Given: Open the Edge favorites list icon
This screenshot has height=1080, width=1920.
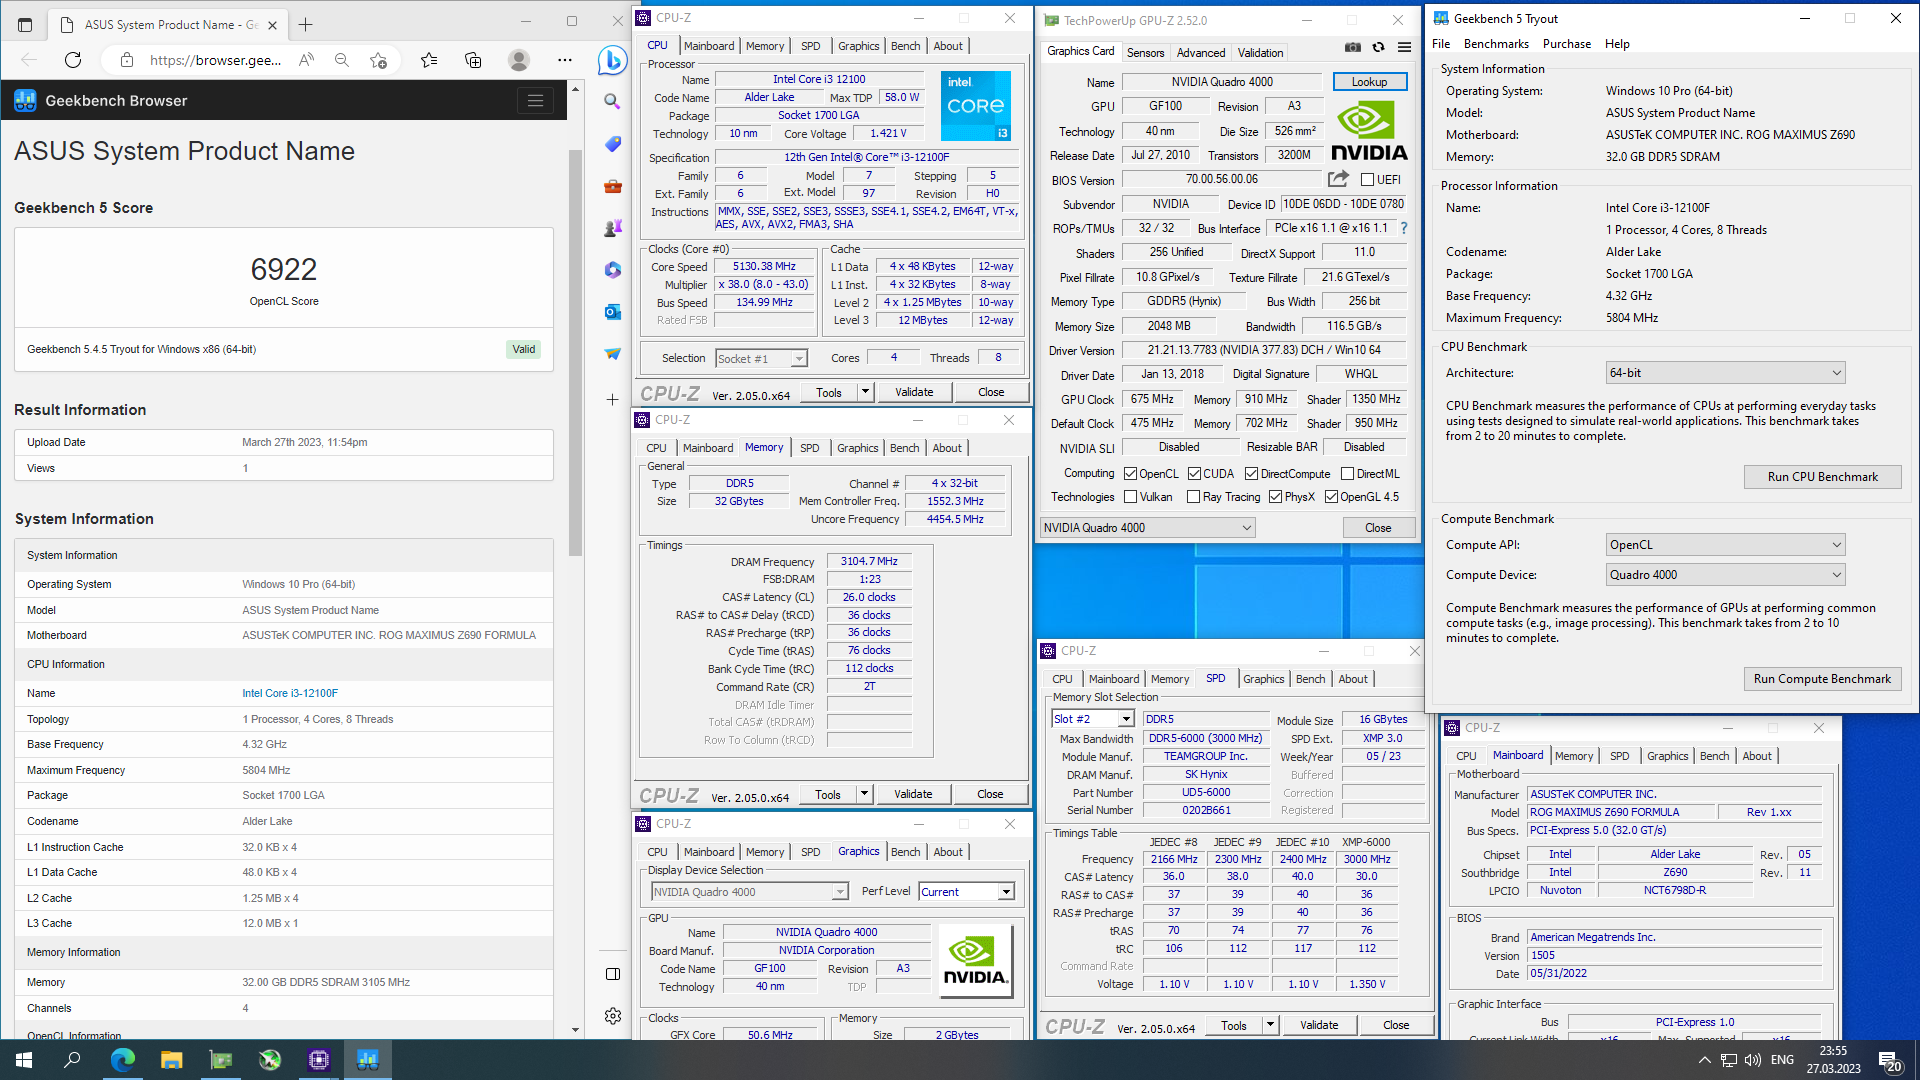Looking at the screenshot, I should [429, 60].
